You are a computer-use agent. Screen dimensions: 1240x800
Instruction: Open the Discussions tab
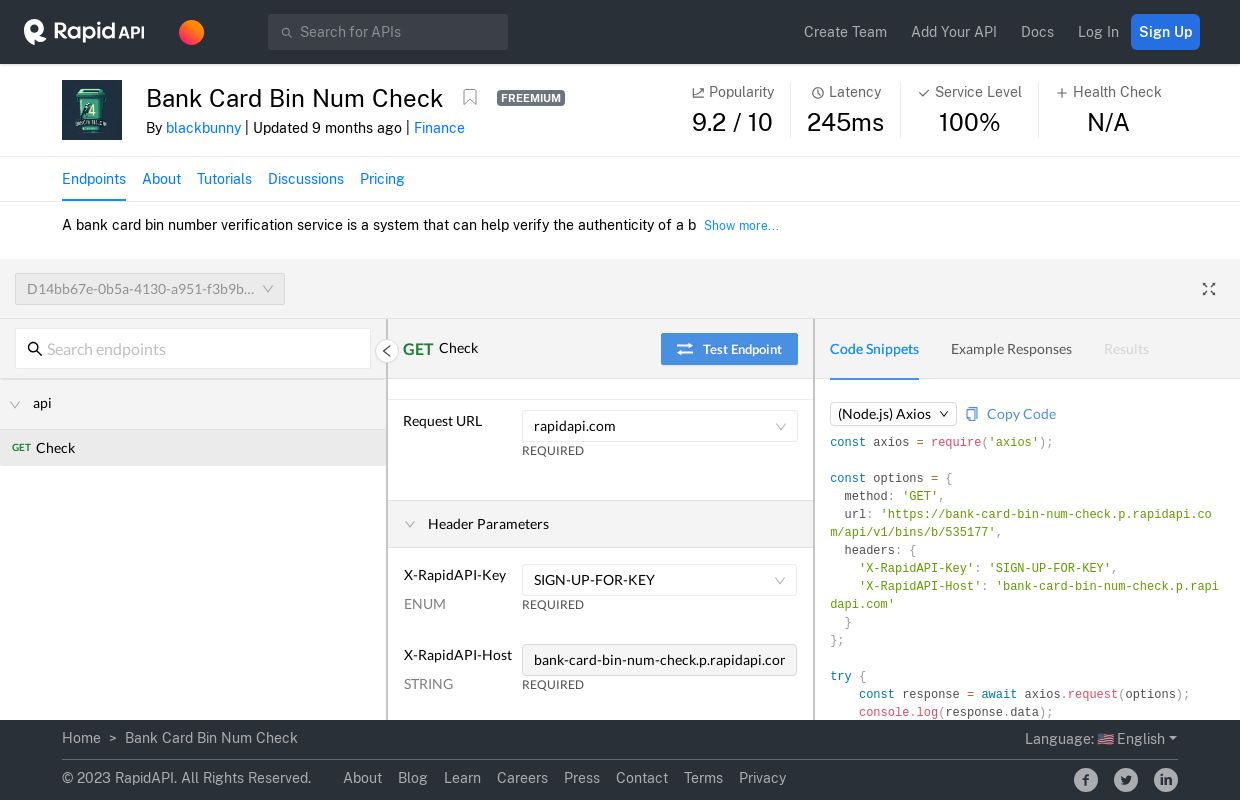[306, 179]
